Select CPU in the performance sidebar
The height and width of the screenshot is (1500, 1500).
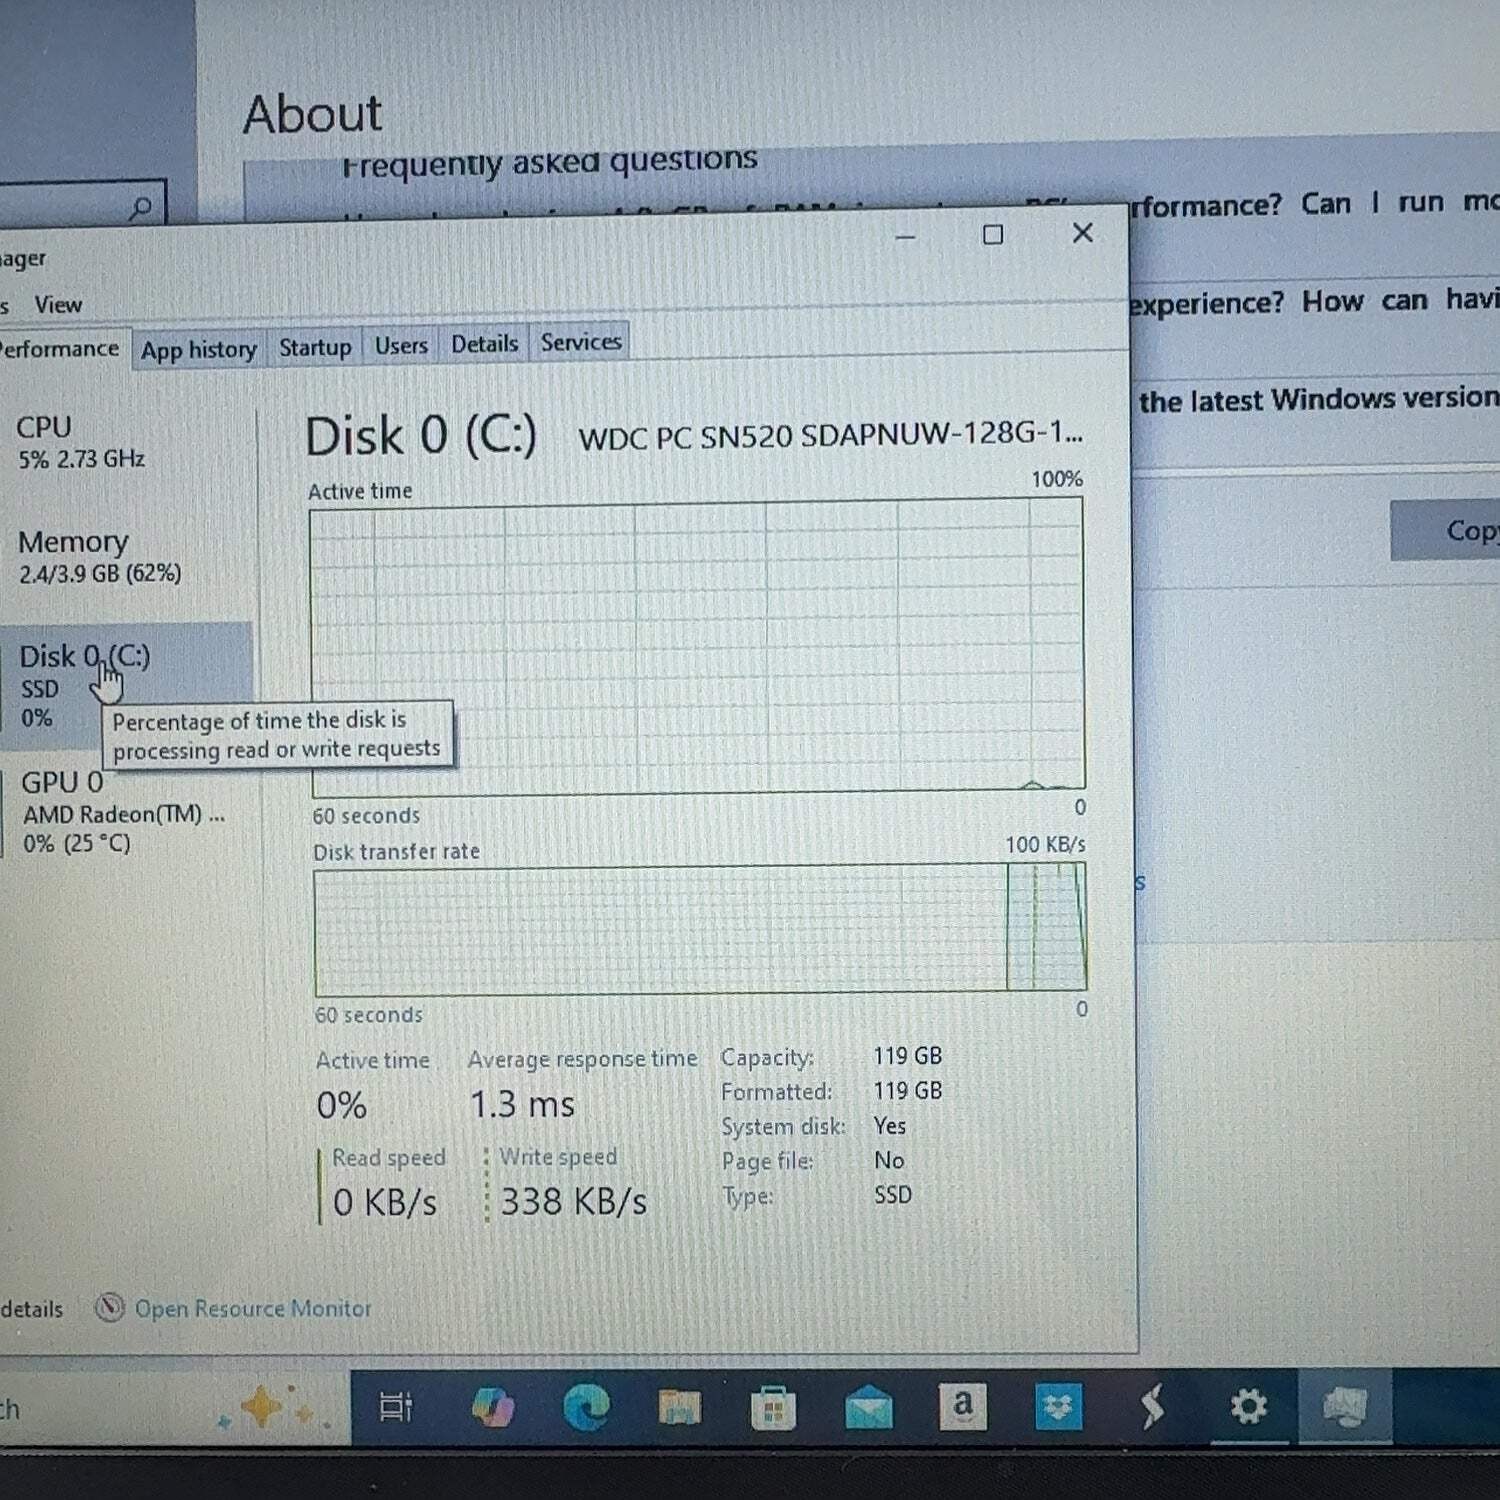pyautogui.click(x=125, y=441)
